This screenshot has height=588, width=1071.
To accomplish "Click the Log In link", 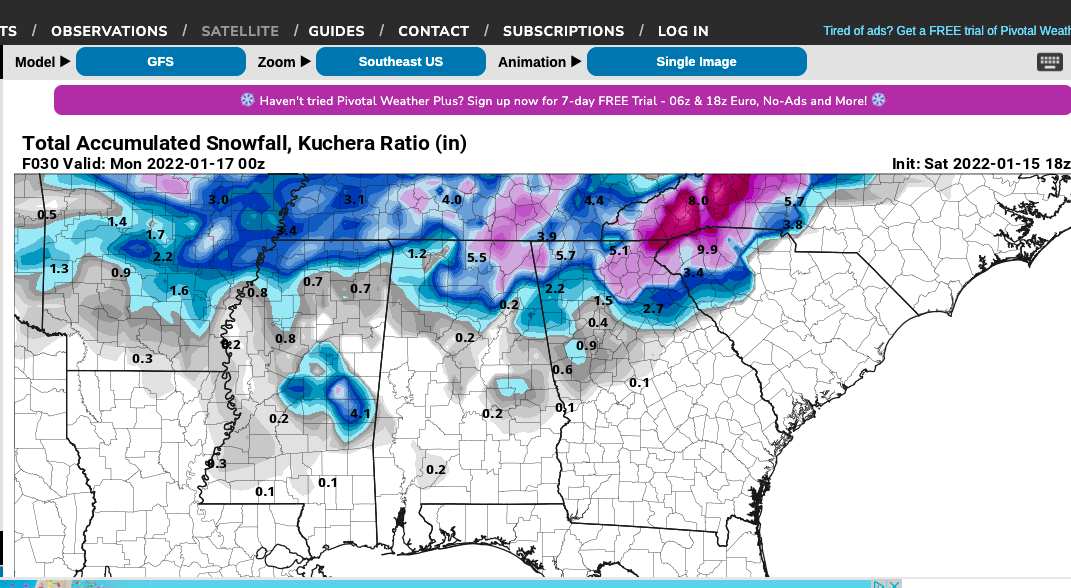I will pos(683,31).
